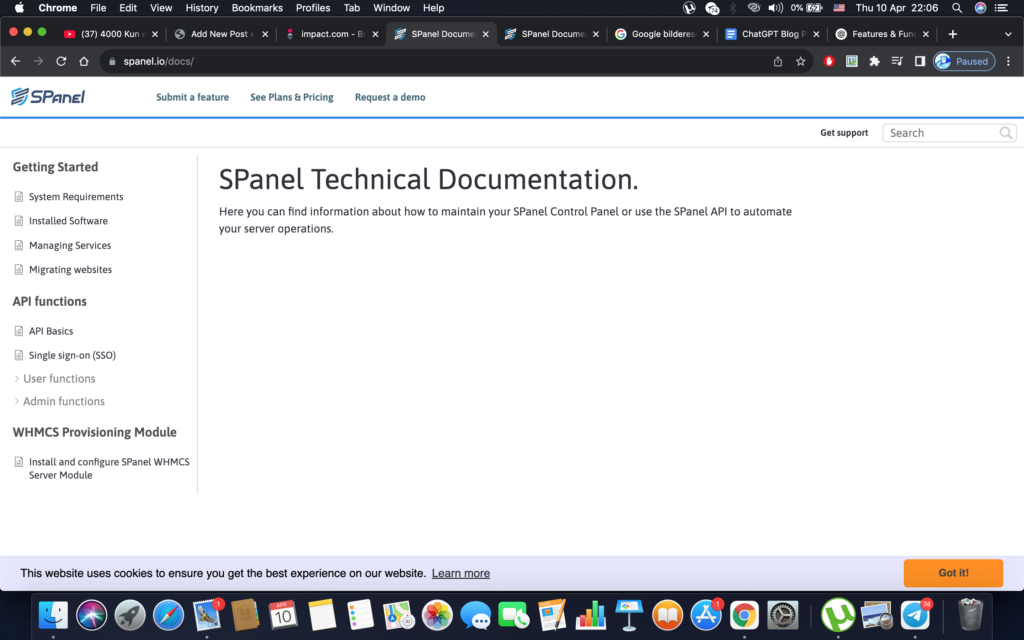This screenshot has height=640, width=1024.
Task: Open uTorrent from the dock
Action: 838,615
